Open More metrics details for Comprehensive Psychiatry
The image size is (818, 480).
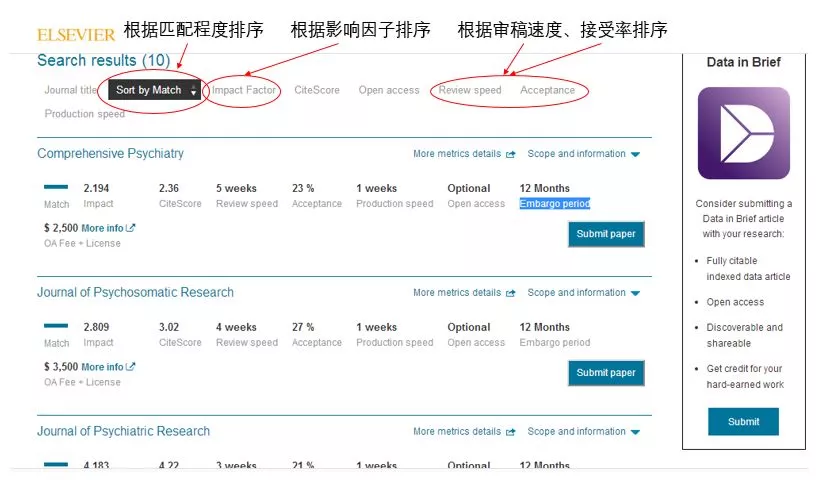(x=464, y=154)
